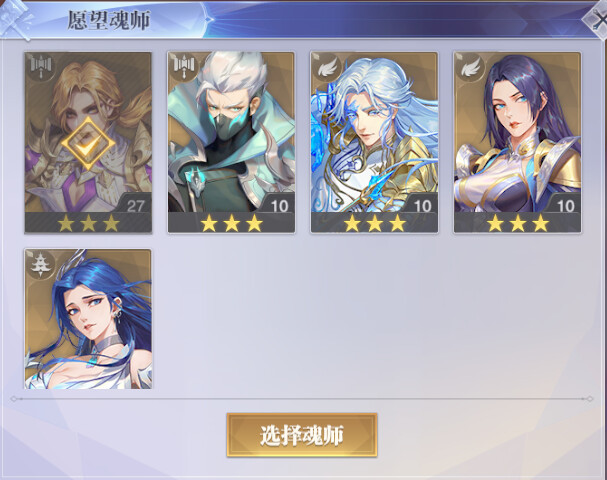Choose the long silver-blue haired hero card
Screen dimensions: 607x480
point(374,143)
